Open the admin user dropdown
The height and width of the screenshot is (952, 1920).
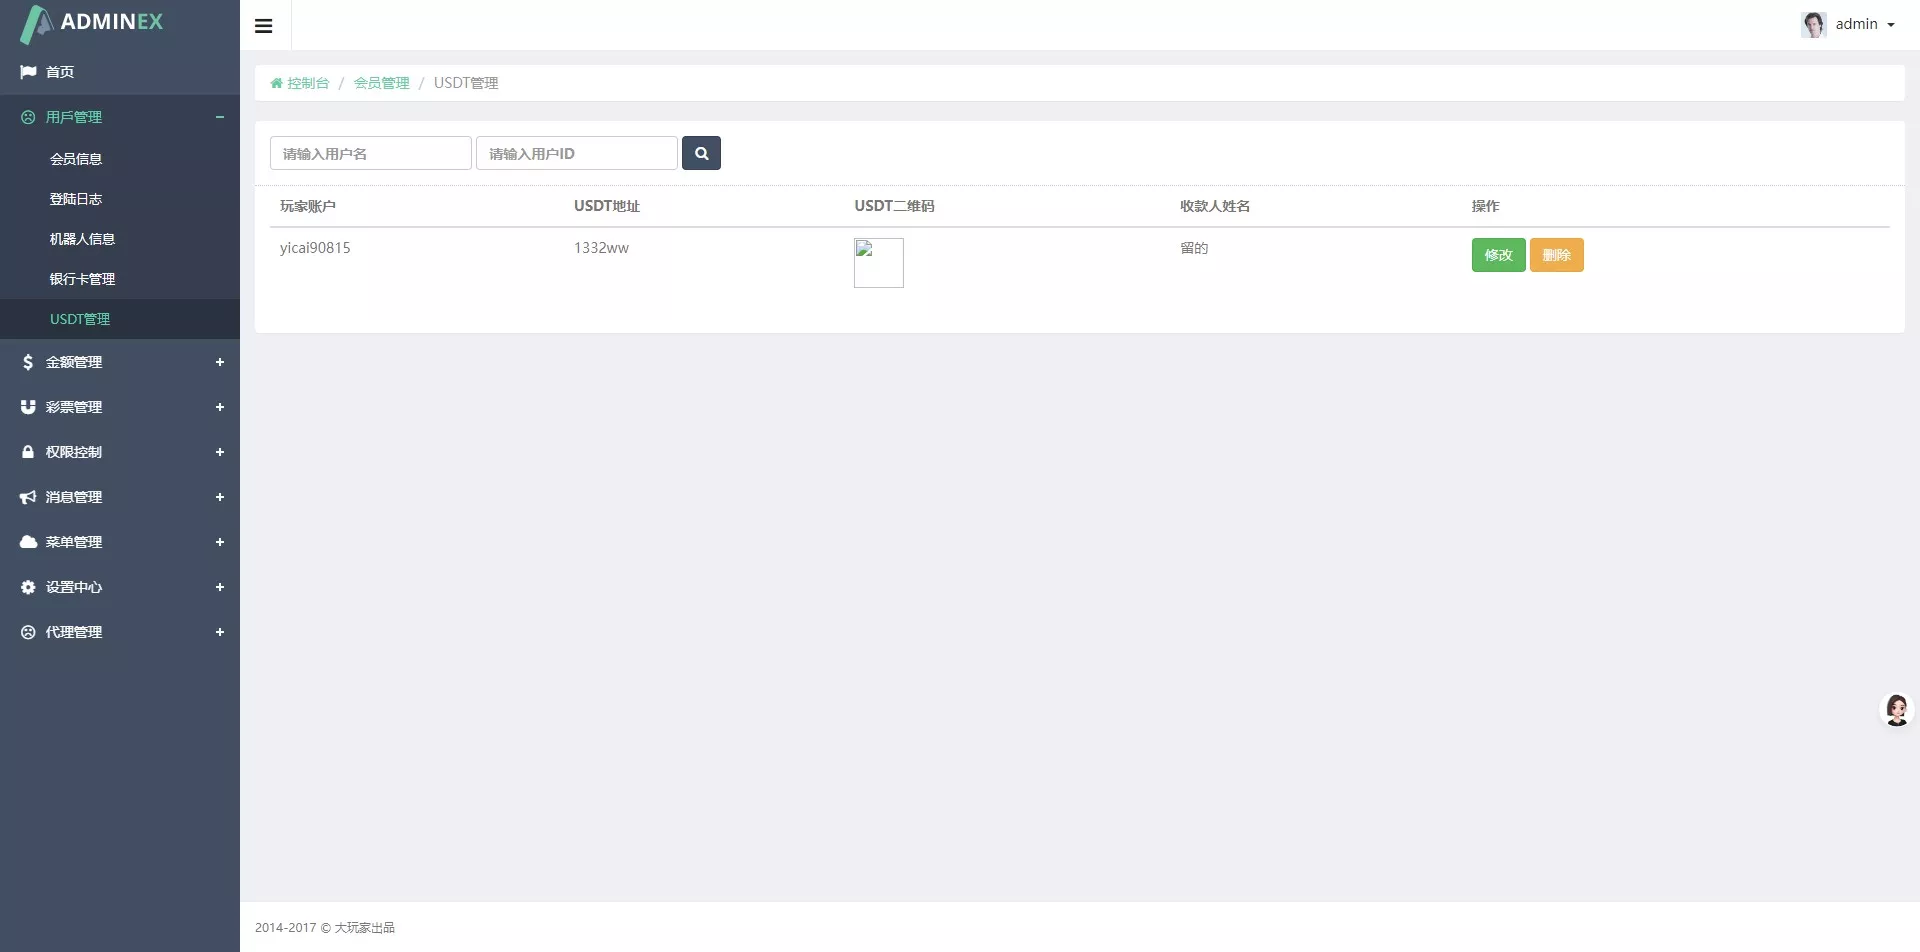(1865, 25)
